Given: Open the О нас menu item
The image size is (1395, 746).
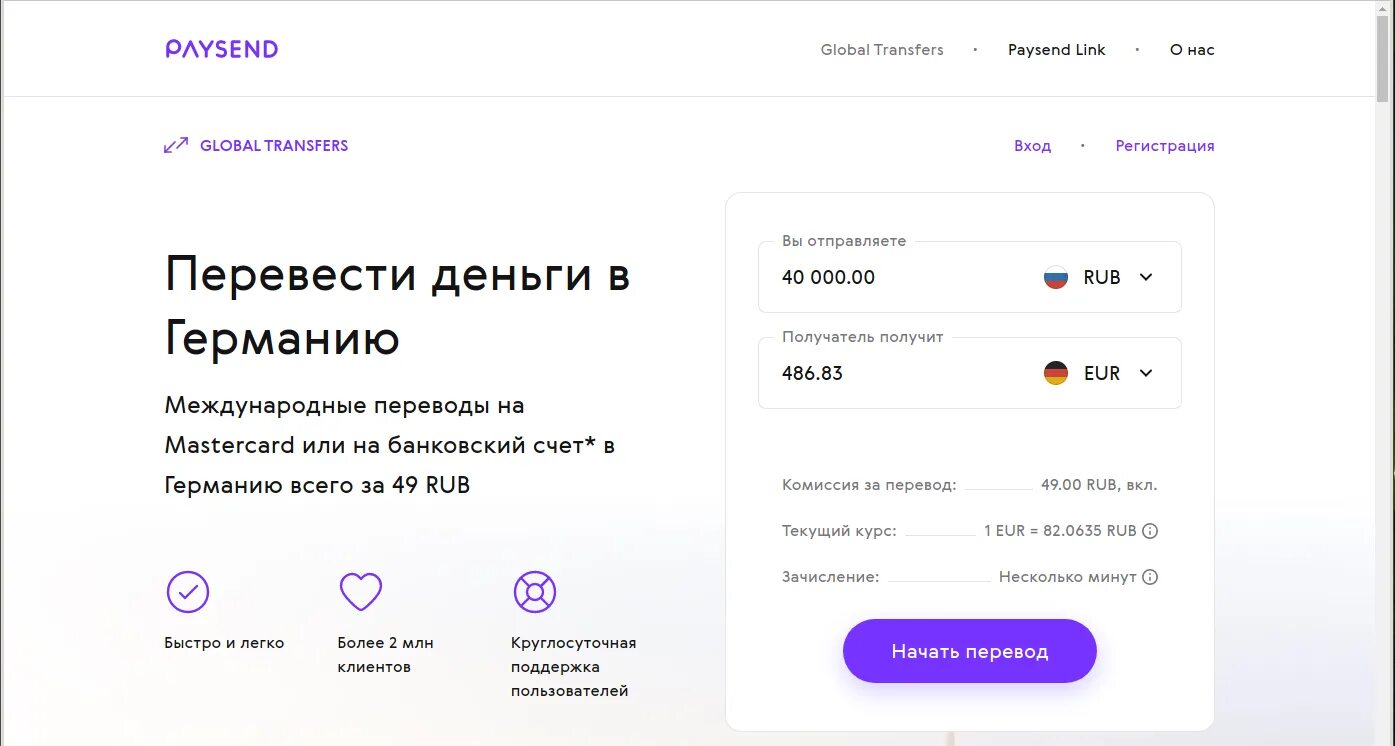Looking at the screenshot, I should 1192,50.
